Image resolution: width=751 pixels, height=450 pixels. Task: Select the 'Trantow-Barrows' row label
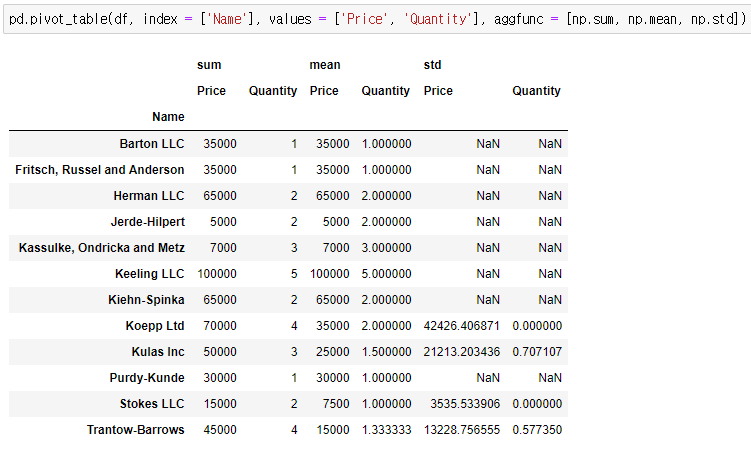tap(136, 430)
